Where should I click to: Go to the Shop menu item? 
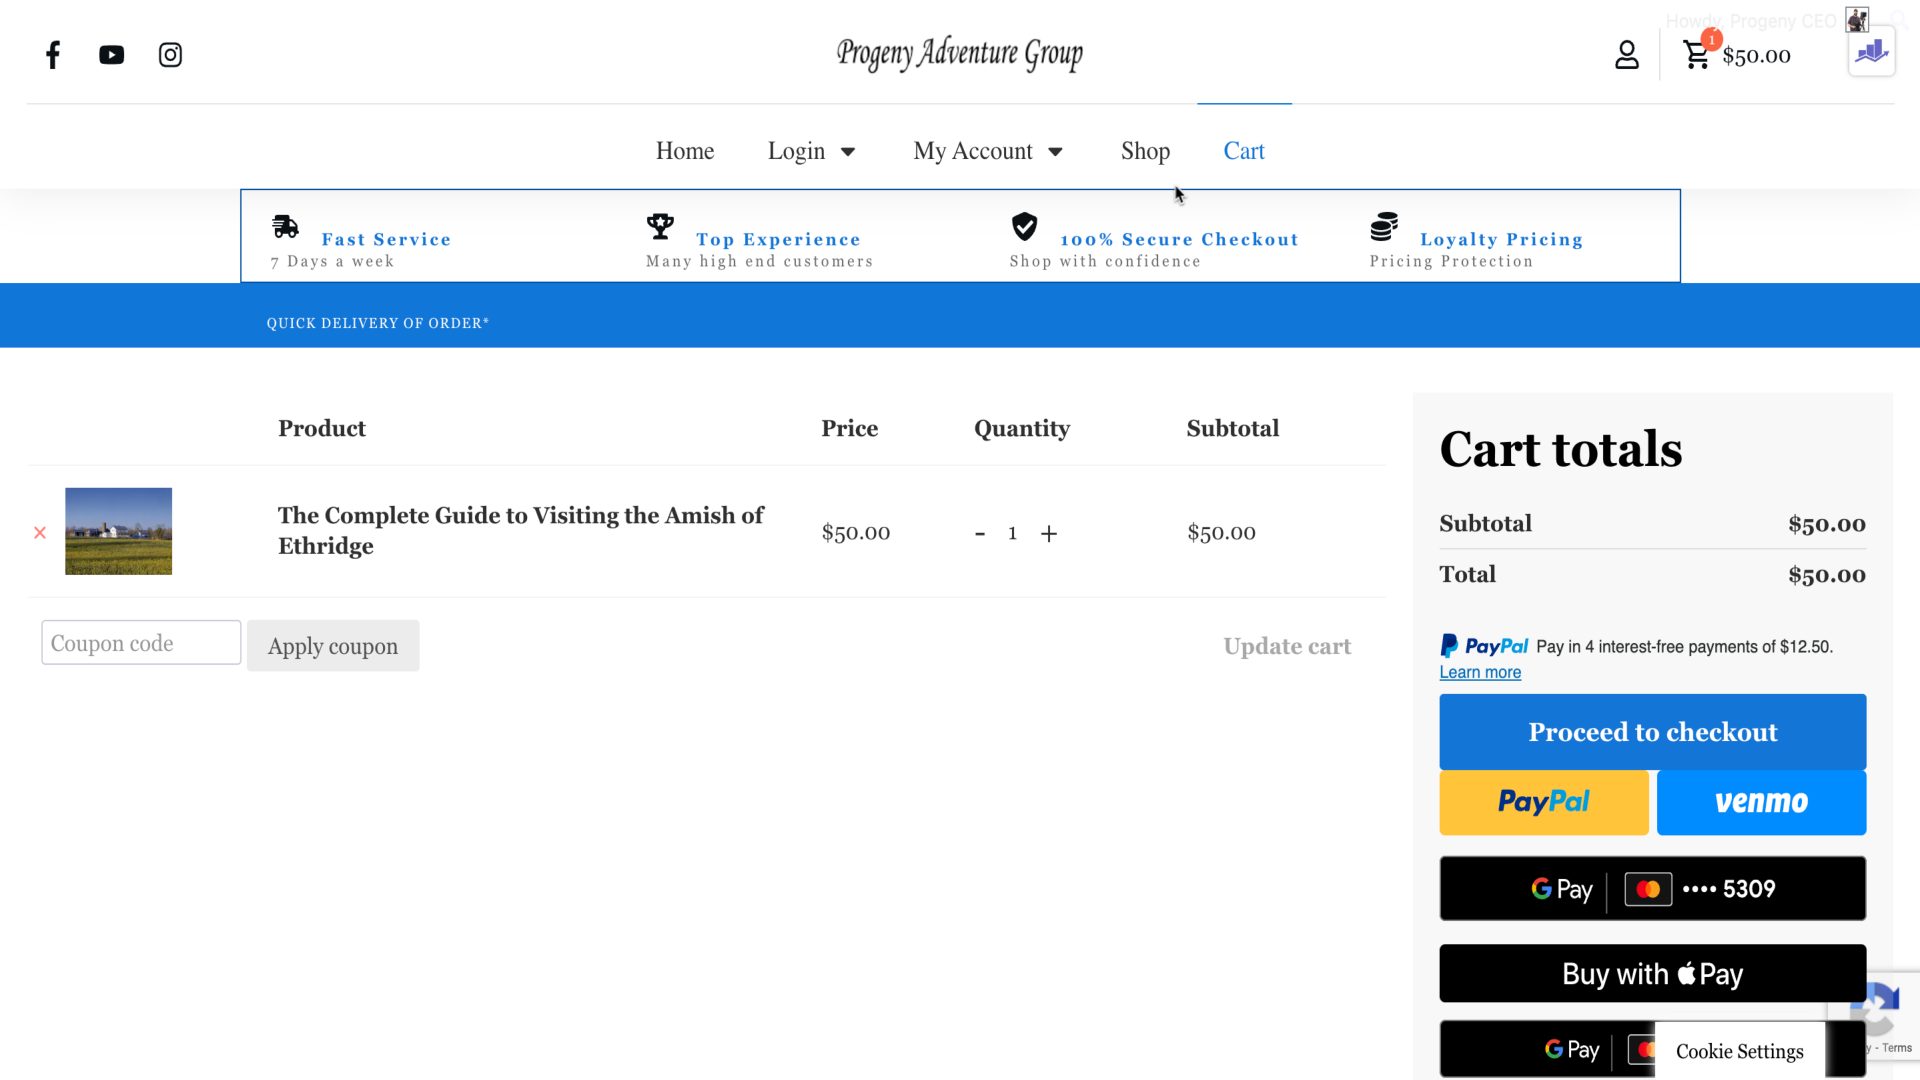(1145, 151)
